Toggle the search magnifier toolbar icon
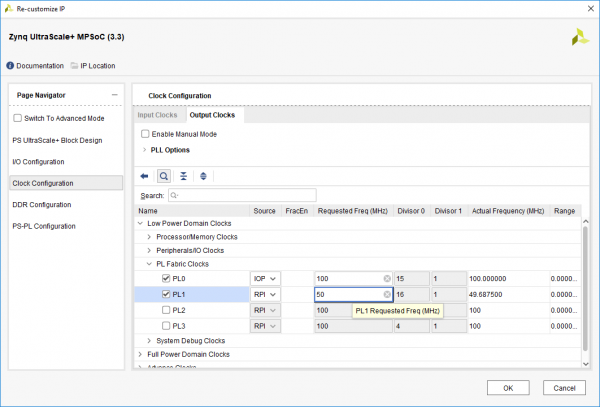The height and width of the screenshot is (407, 600). click(163, 175)
